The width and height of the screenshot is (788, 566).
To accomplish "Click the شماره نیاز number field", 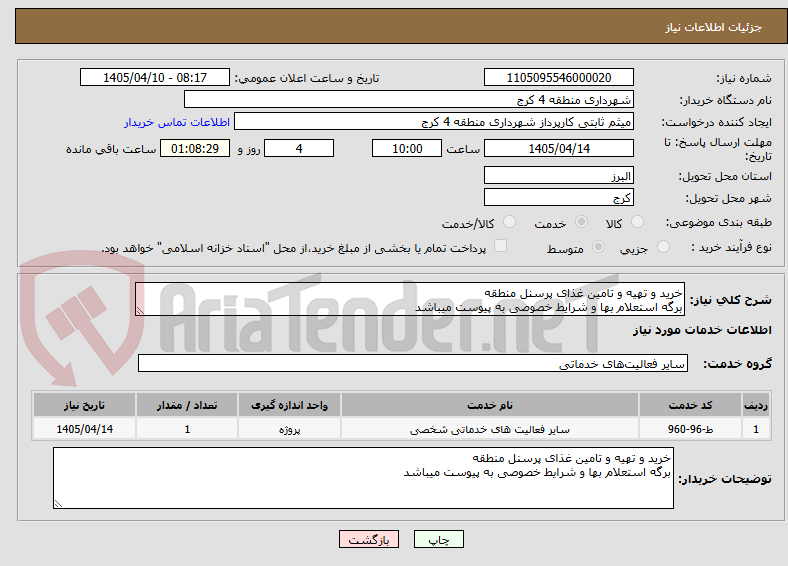I will (559, 77).
